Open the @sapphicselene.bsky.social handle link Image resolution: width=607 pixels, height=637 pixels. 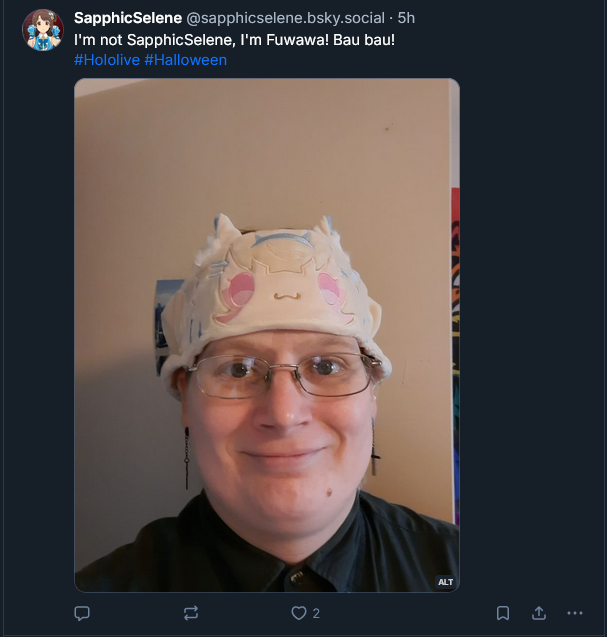pyautogui.click(x=285, y=18)
